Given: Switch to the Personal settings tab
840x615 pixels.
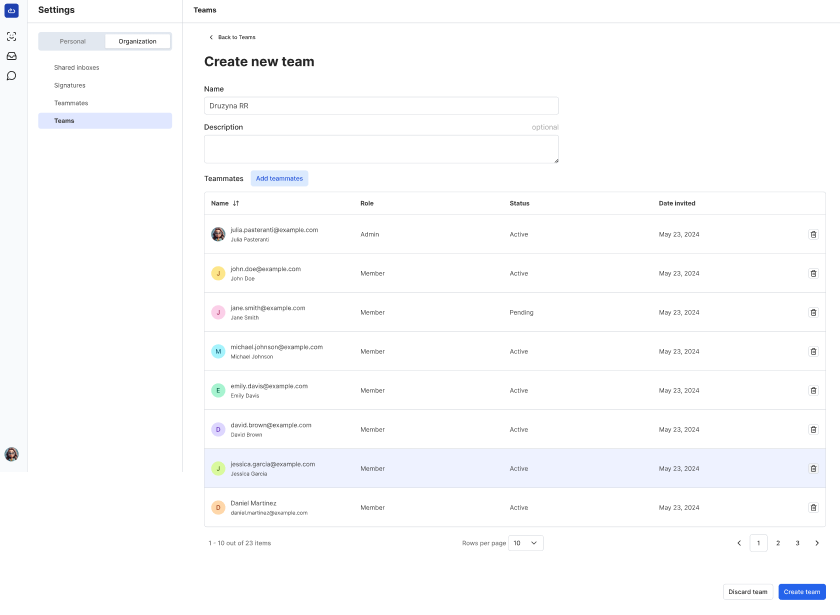Looking at the screenshot, I should [71, 41].
